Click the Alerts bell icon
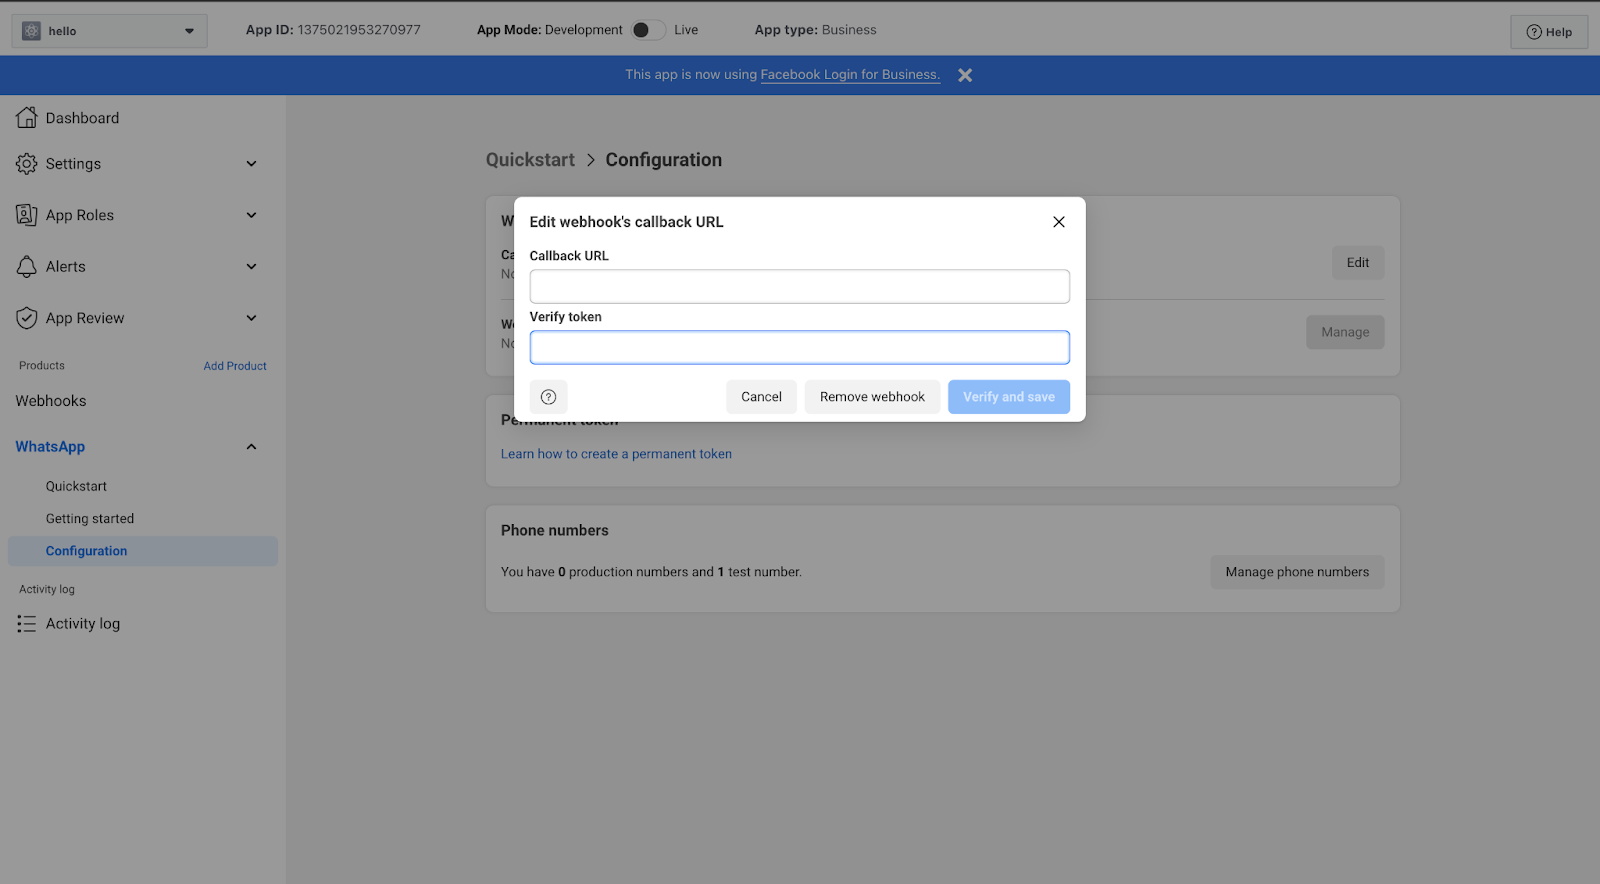 (x=27, y=267)
